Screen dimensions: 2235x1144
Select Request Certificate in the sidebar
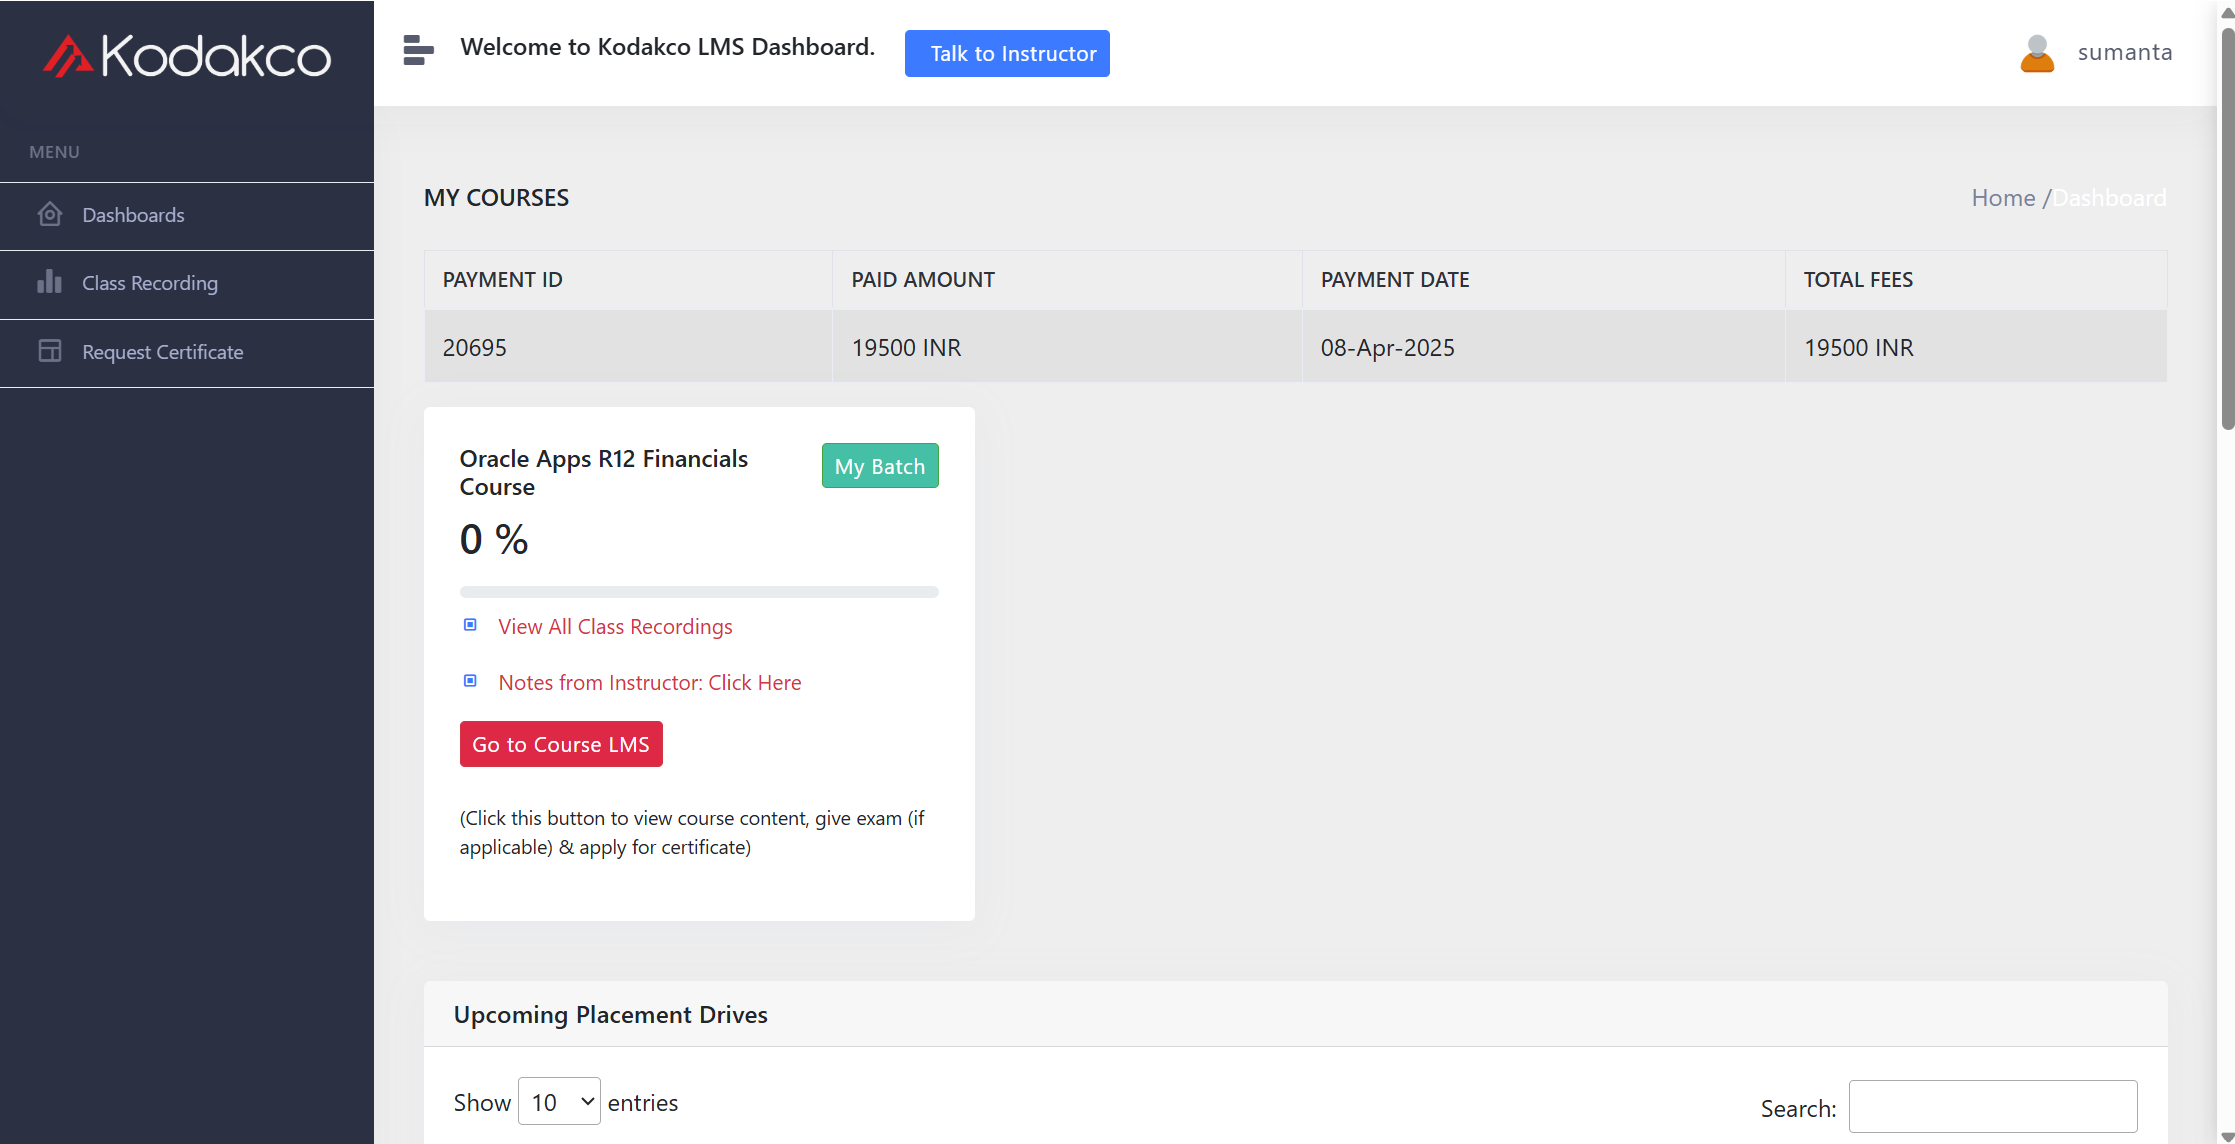pyautogui.click(x=163, y=352)
